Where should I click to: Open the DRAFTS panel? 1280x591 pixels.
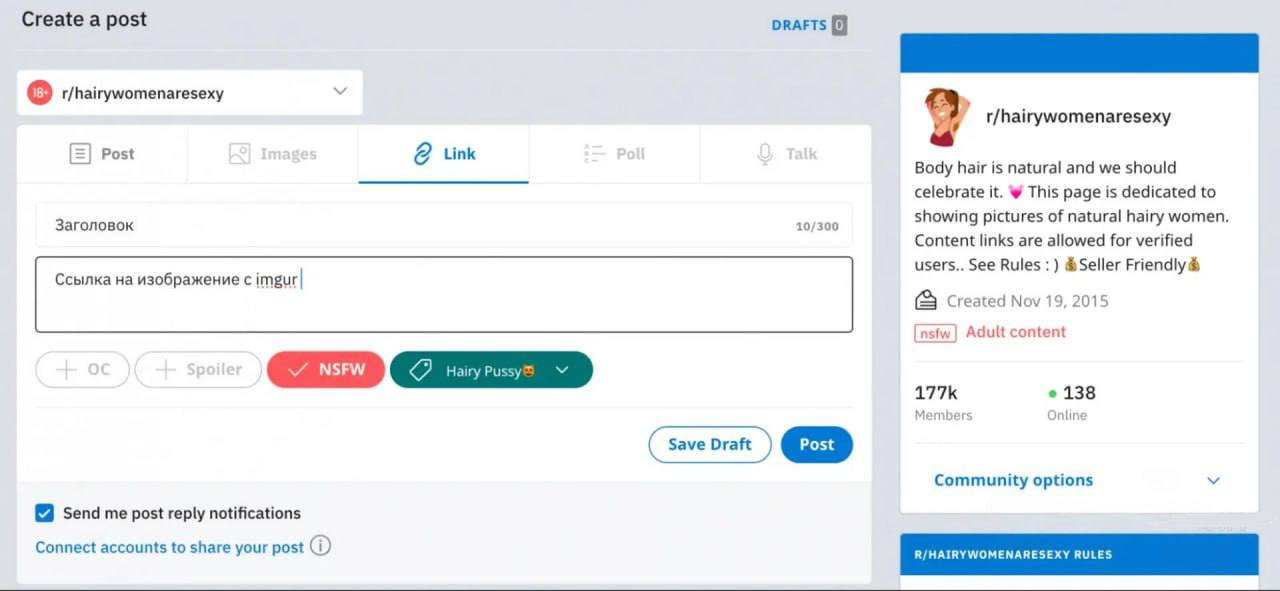[x=799, y=25]
